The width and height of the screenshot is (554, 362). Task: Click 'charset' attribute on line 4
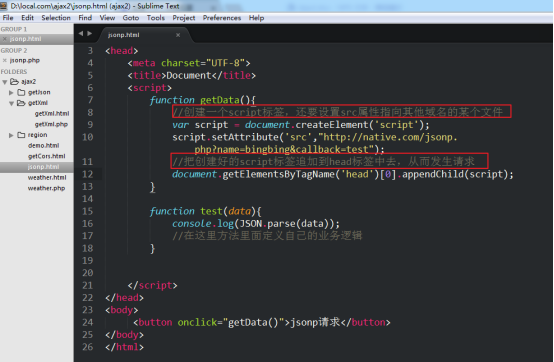point(181,63)
